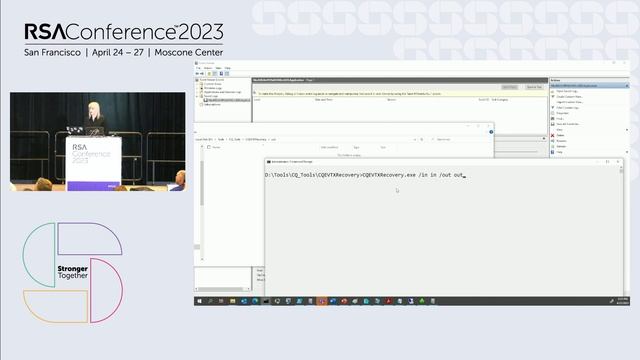Click the Forward arrow in Event Viewer toolbar
This screenshot has width=640, height=360.
tap(202, 73)
